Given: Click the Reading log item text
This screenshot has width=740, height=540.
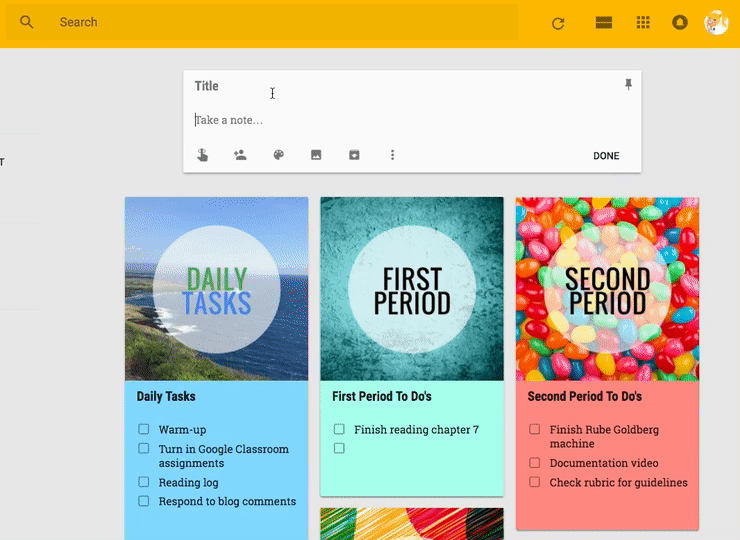Looking at the screenshot, I should pyautogui.click(x=188, y=483).
